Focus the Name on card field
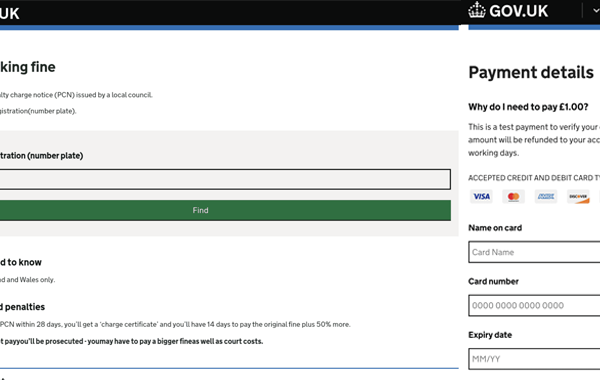This screenshot has width=600, height=380. (x=534, y=252)
